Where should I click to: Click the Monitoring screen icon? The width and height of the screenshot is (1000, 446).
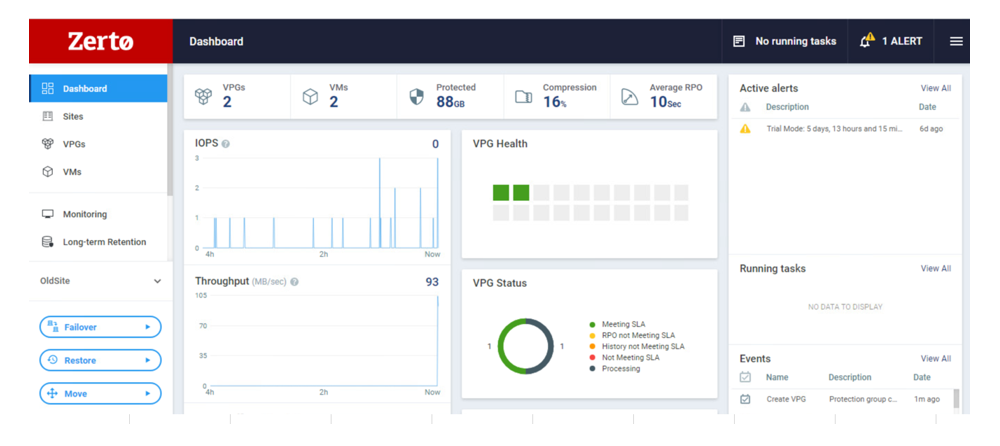pos(47,214)
